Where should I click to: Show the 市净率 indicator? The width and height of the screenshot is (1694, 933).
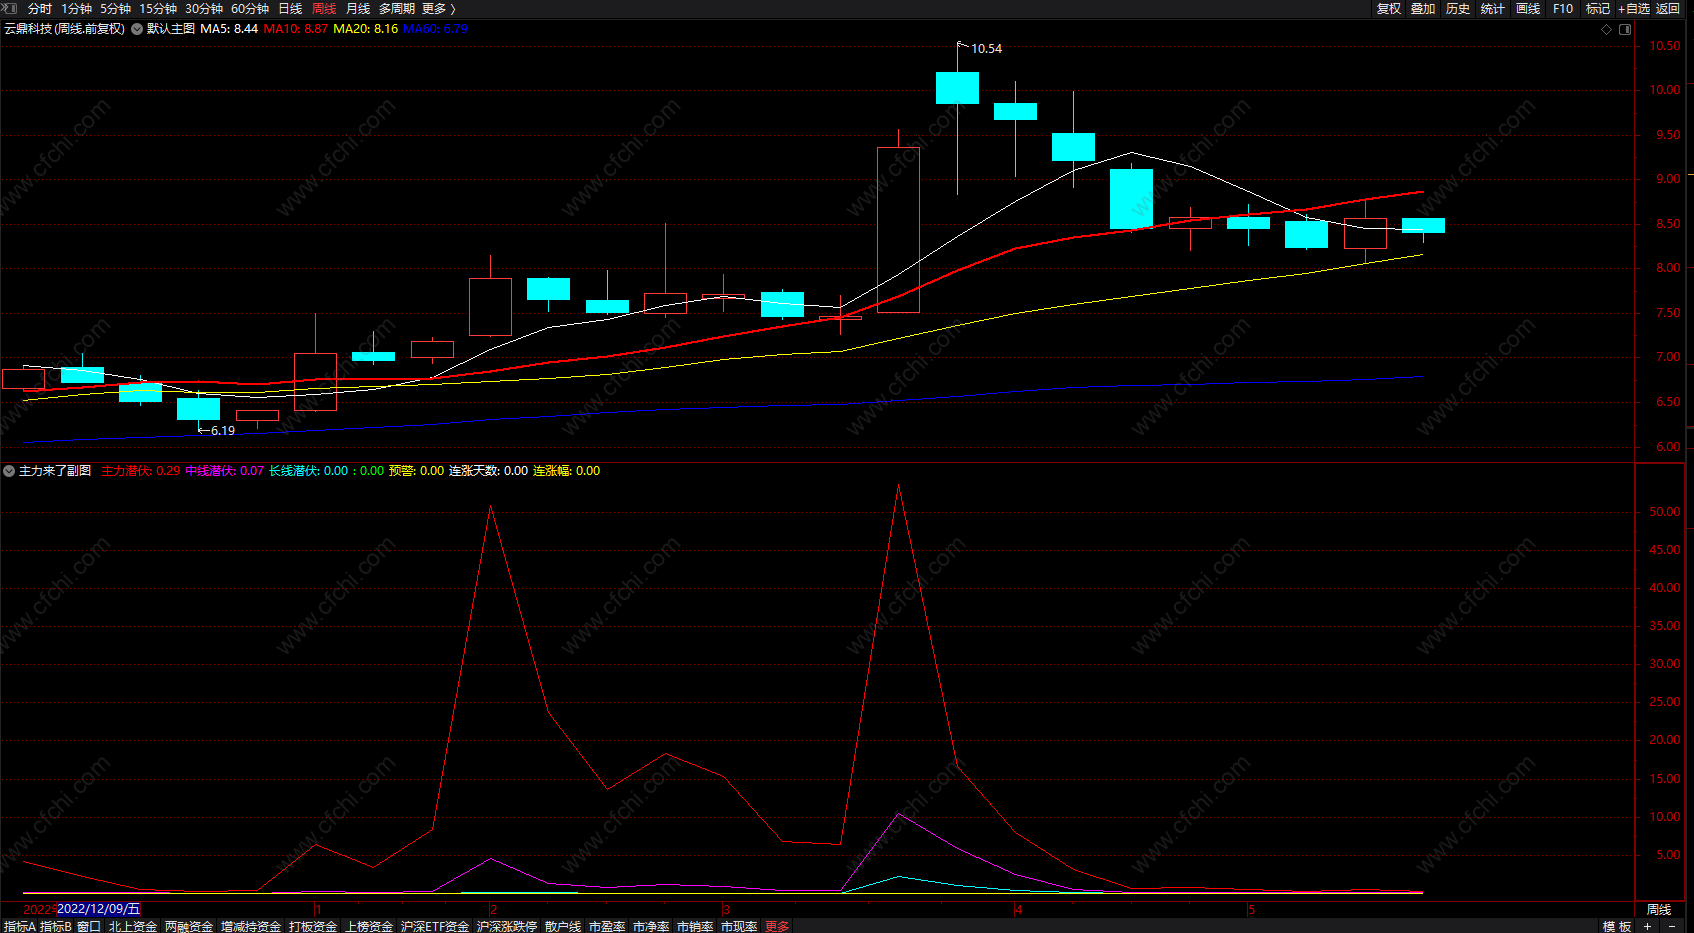point(651,927)
